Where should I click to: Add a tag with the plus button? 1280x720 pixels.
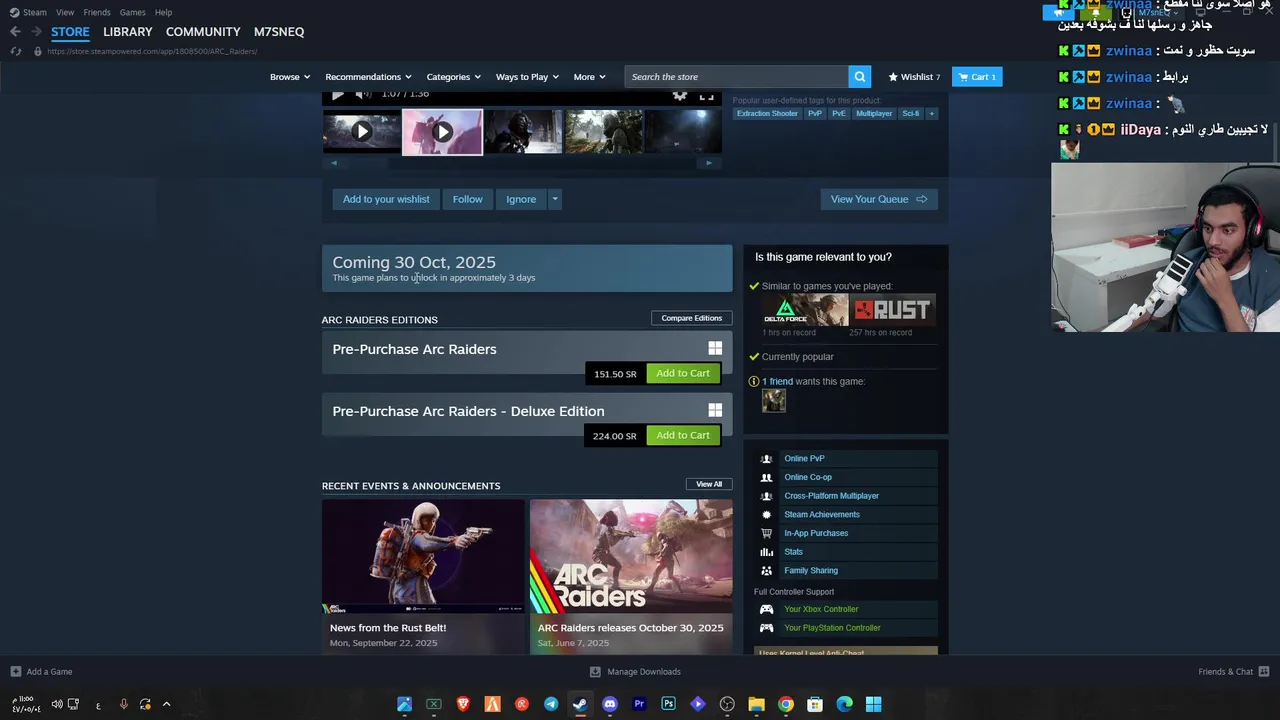[x=931, y=114]
